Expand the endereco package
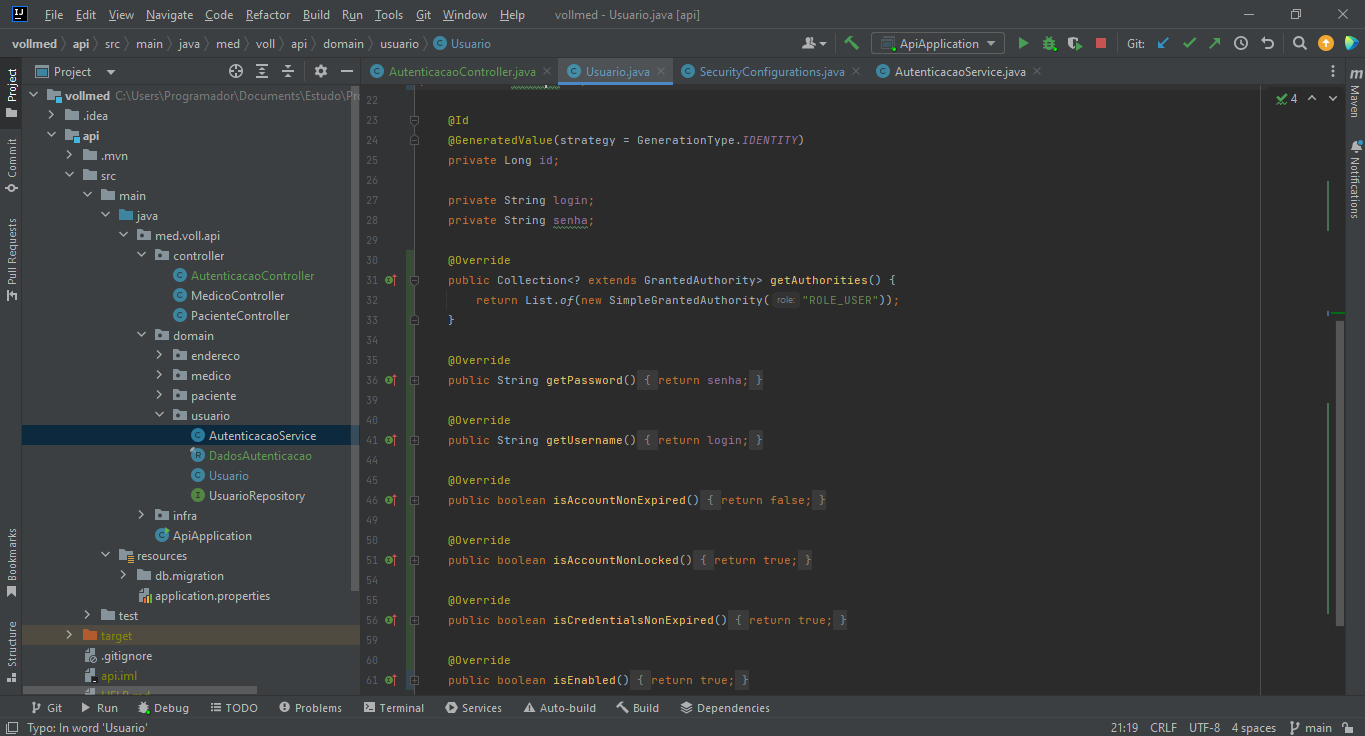Screen dimensions: 1365x736 click(159, 355)
